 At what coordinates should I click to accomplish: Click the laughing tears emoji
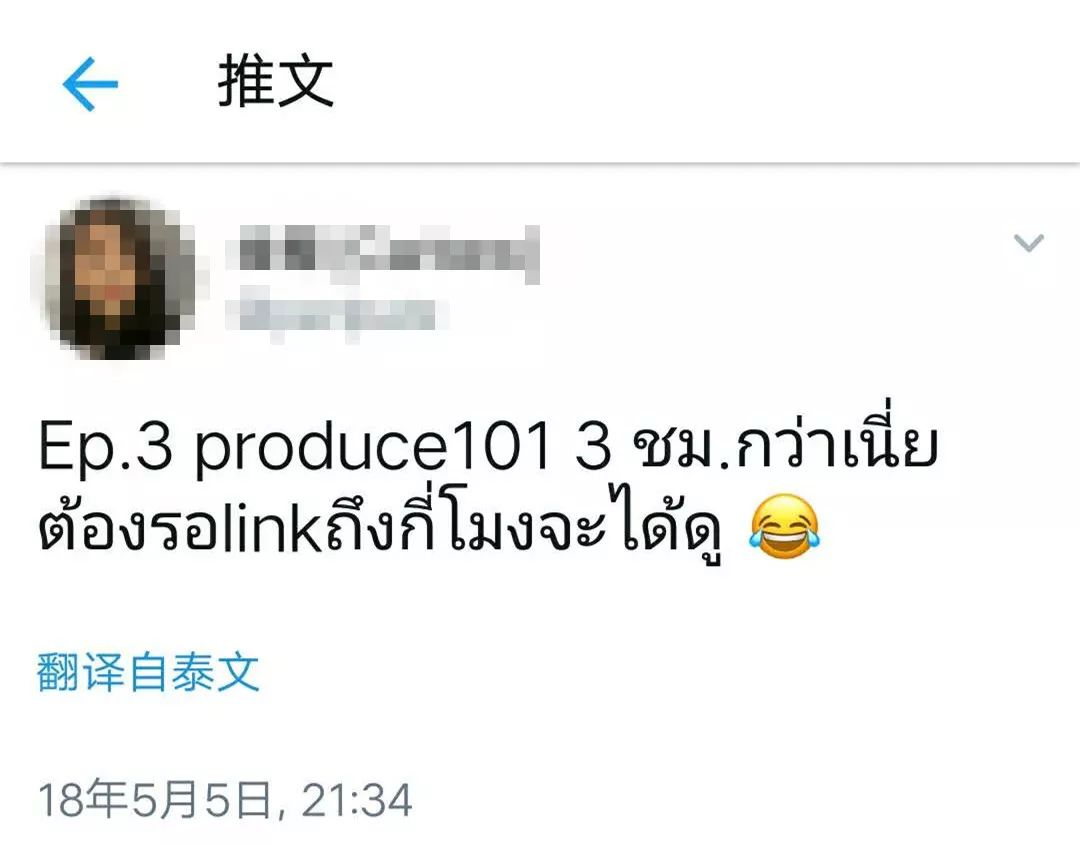point(785,526)
